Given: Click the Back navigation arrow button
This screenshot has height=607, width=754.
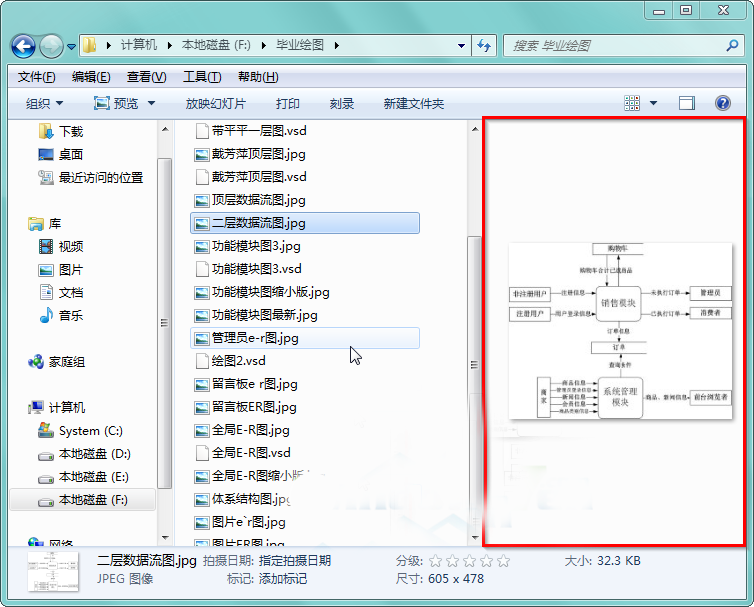Looking at the screenshot, I should [x=24, y=46].
